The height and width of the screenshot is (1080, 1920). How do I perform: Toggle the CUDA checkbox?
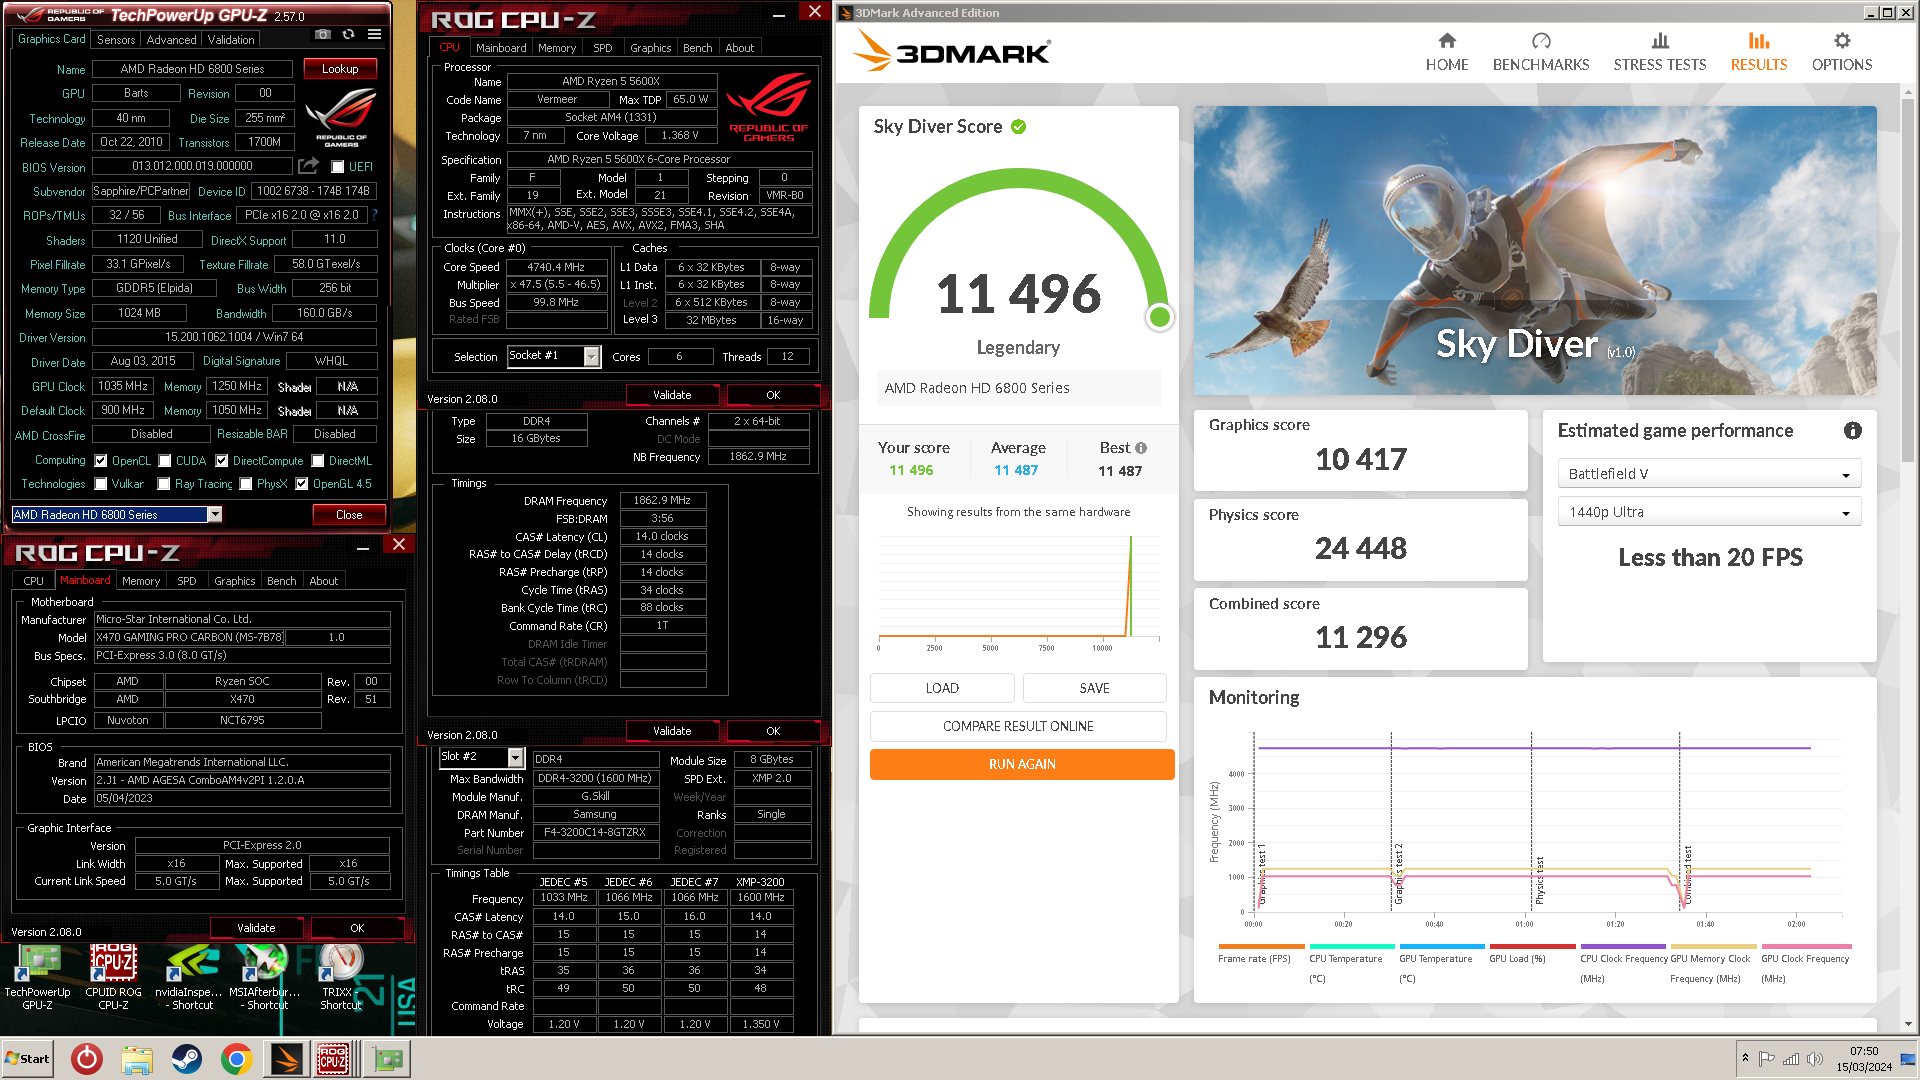(x=165, y=461)
